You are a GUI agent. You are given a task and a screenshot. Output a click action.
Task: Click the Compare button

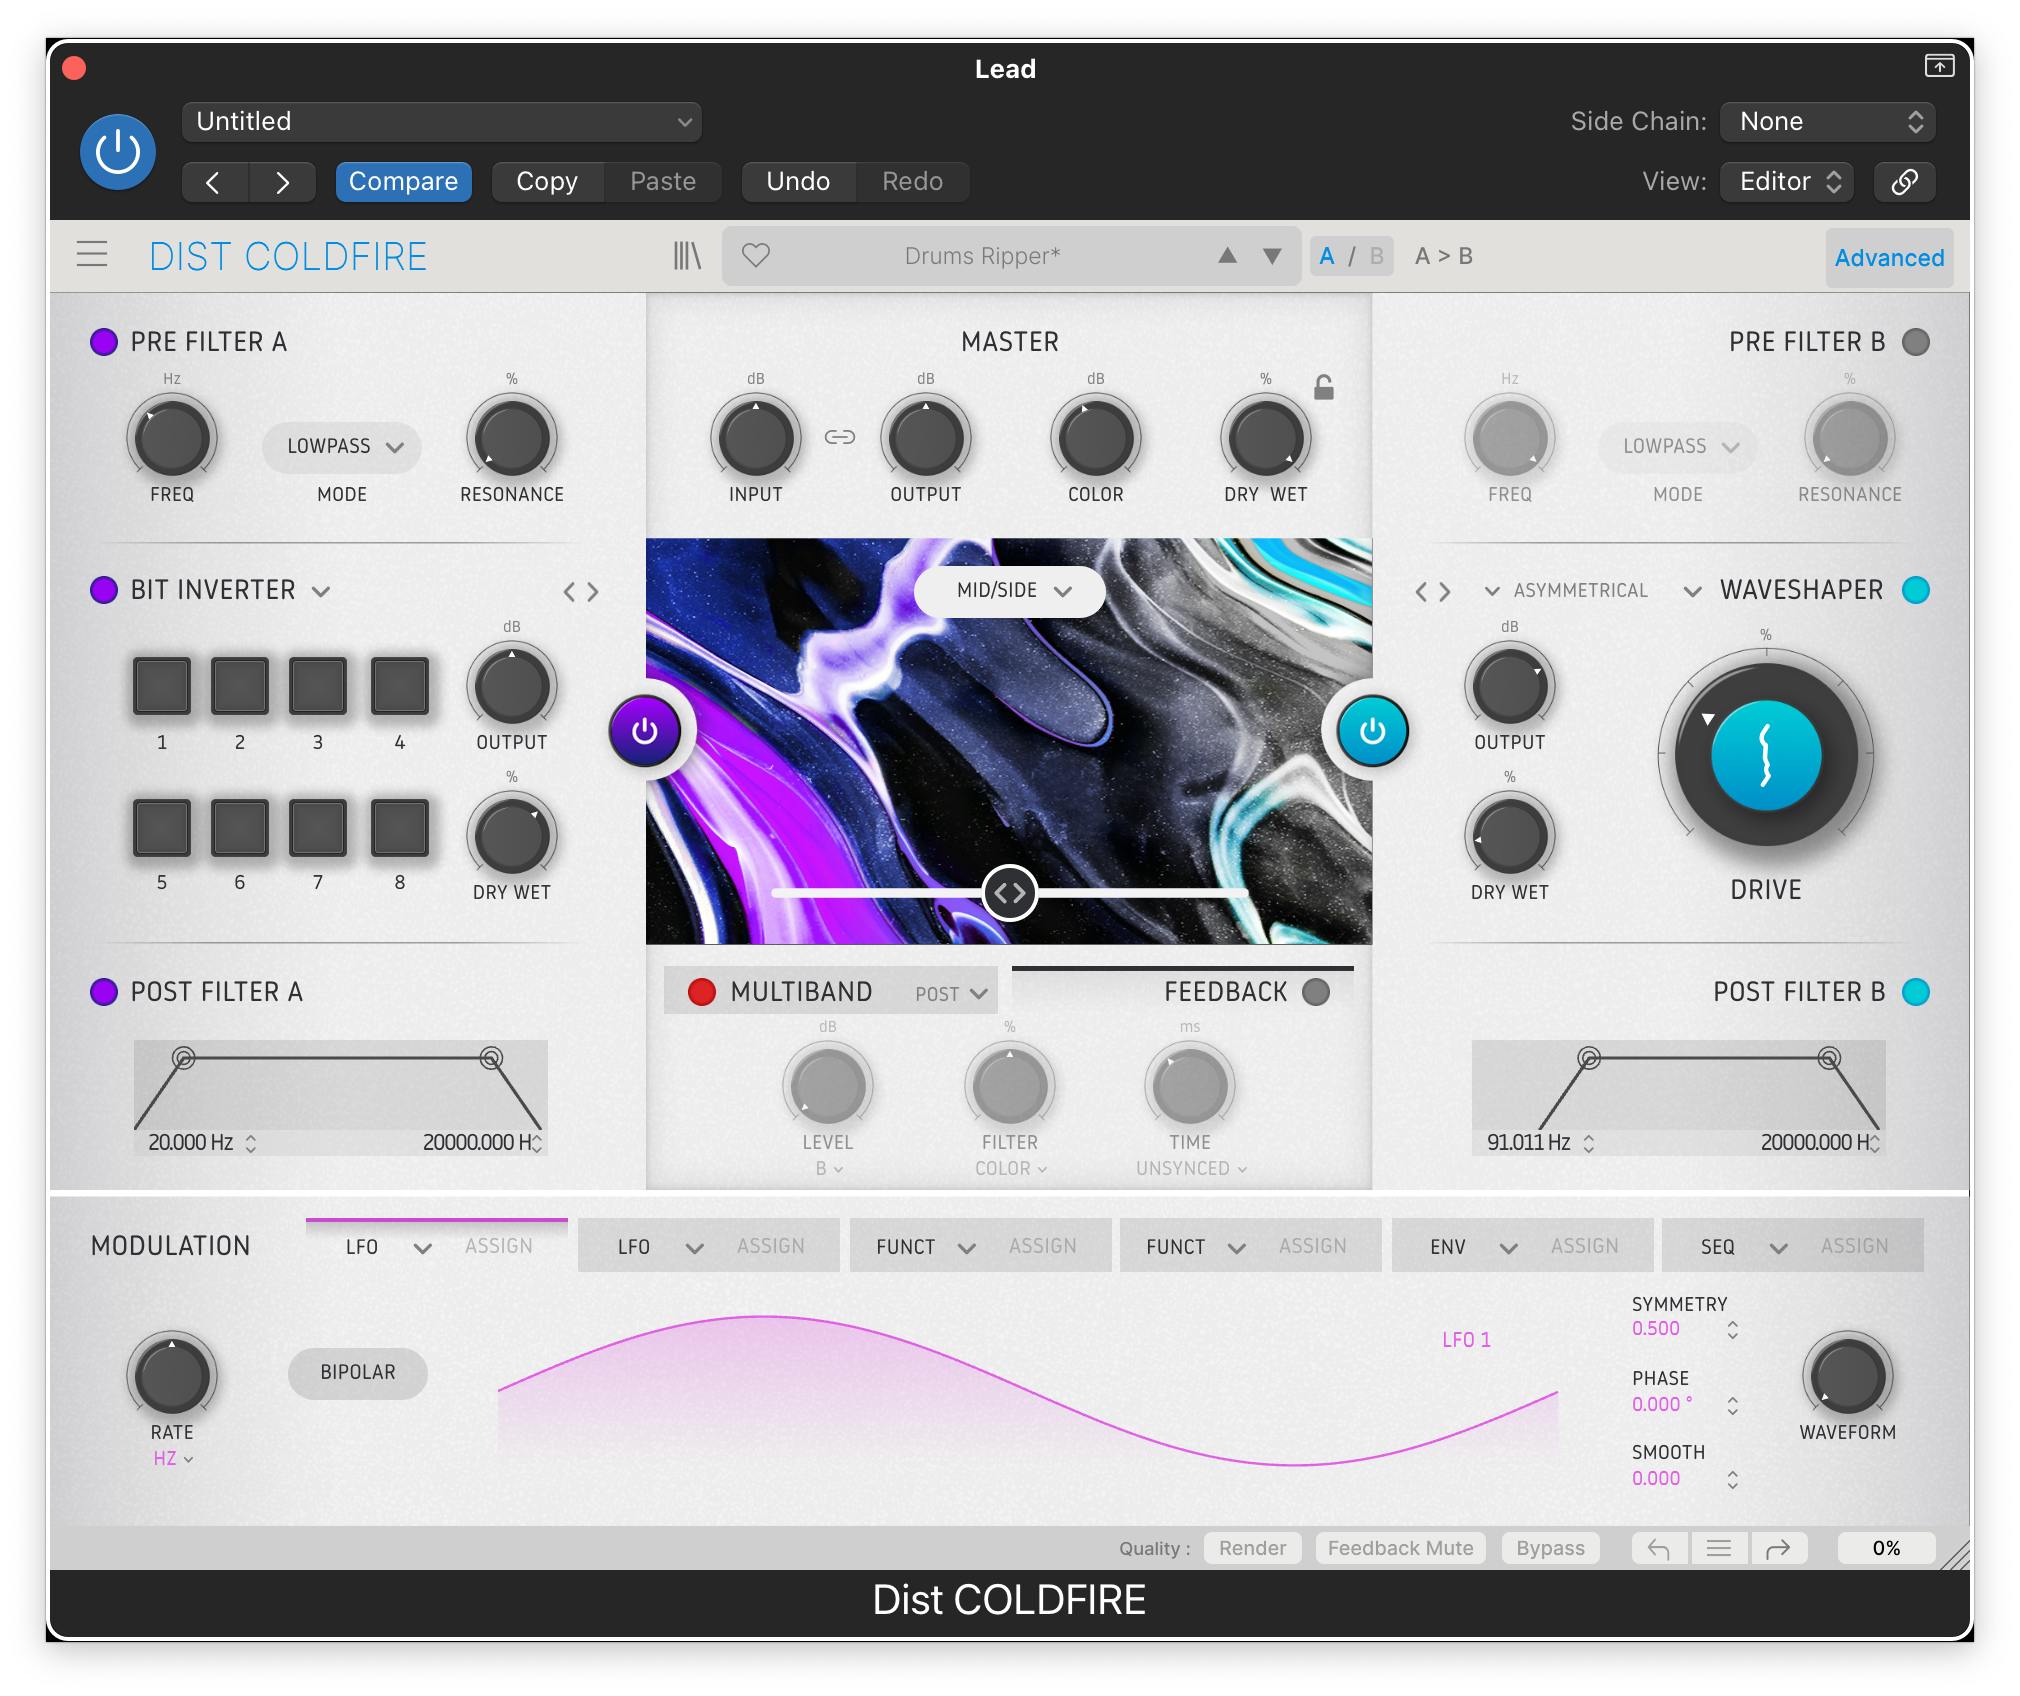(x=403, y=182)
